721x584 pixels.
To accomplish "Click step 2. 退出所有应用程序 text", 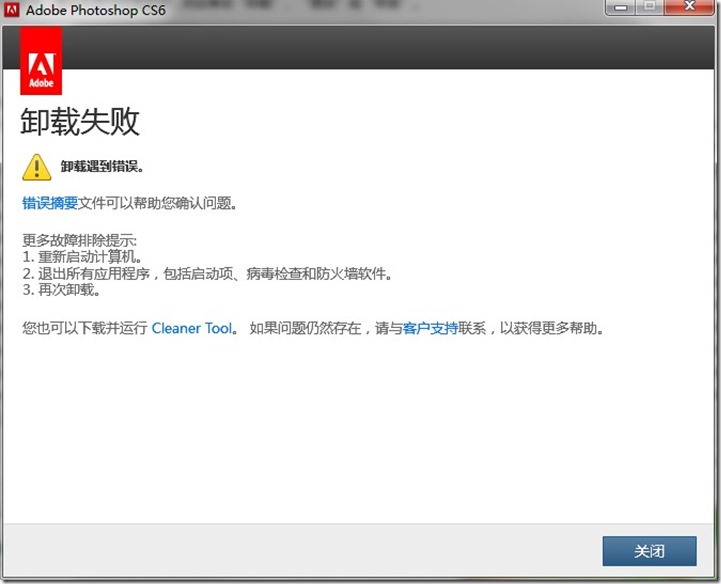I will click(x=207, y=274).
